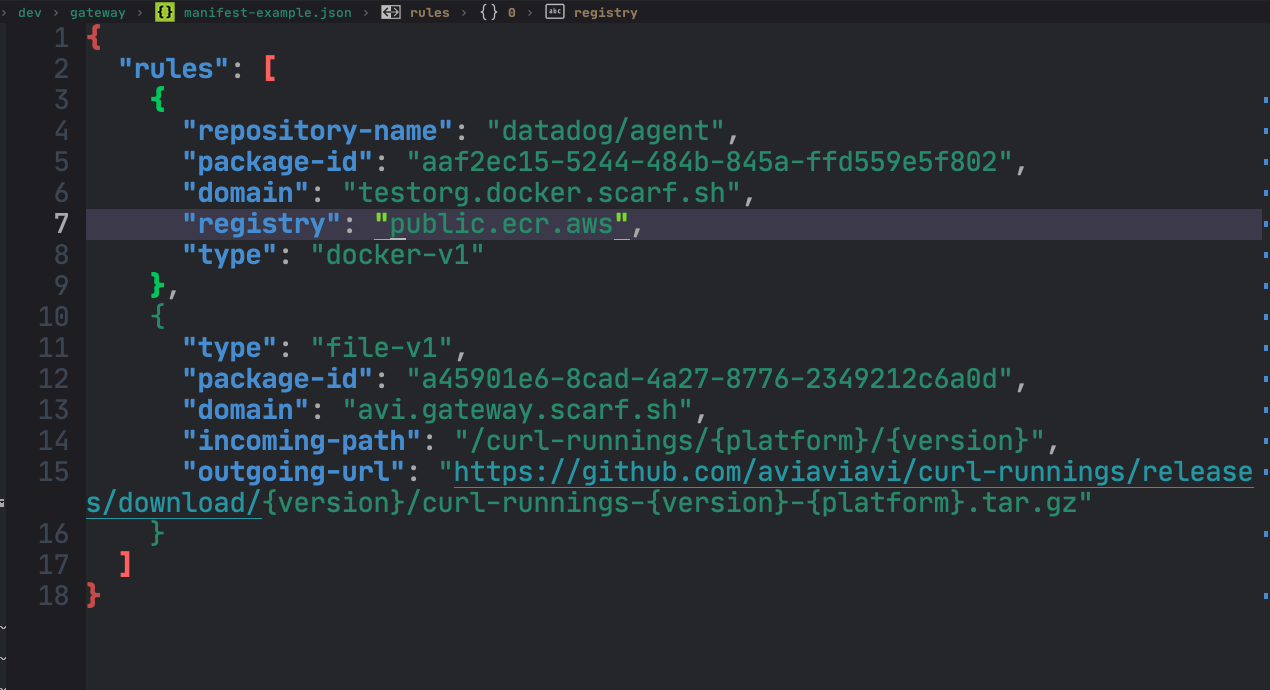The width and height of the screenshot is (1270, 690).
Task: Open the gateway folder breadcrumb
Action: pyautogui.click(x=97, y=12)
